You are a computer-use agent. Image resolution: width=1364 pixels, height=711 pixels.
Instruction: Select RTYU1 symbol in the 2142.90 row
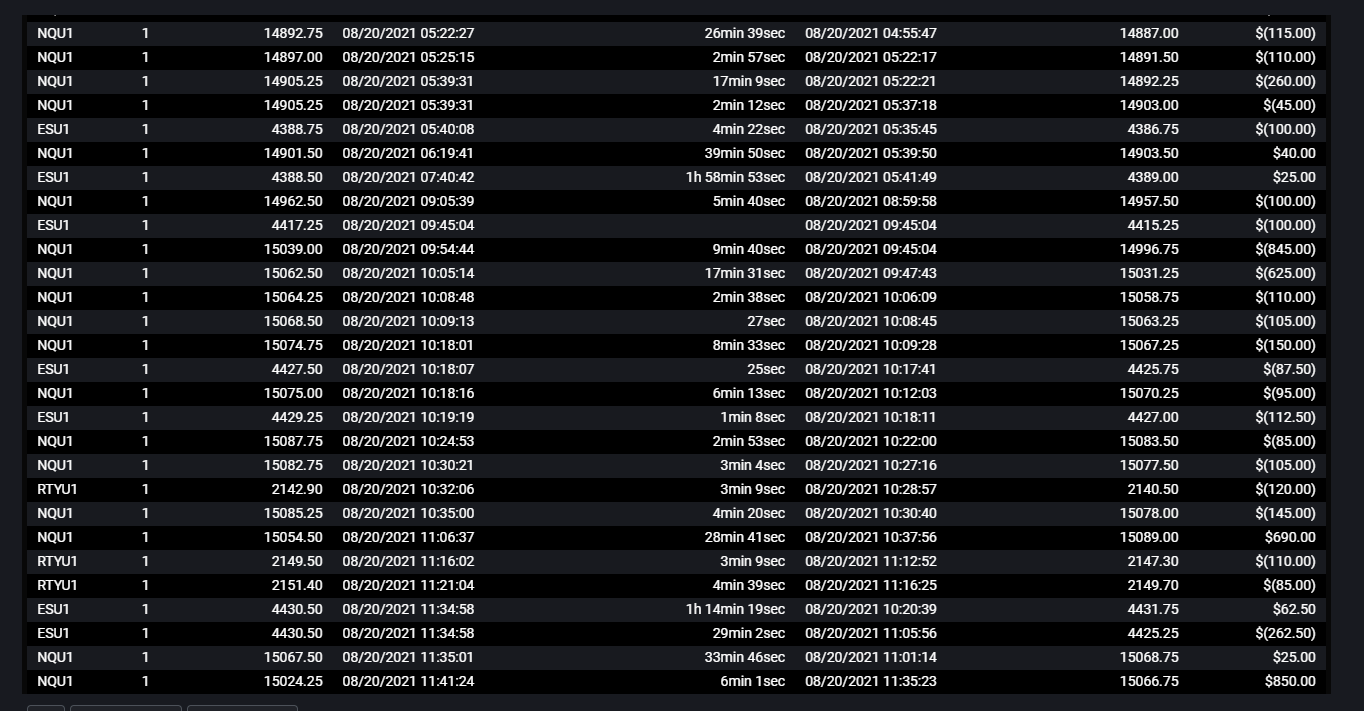pos(57,489)
